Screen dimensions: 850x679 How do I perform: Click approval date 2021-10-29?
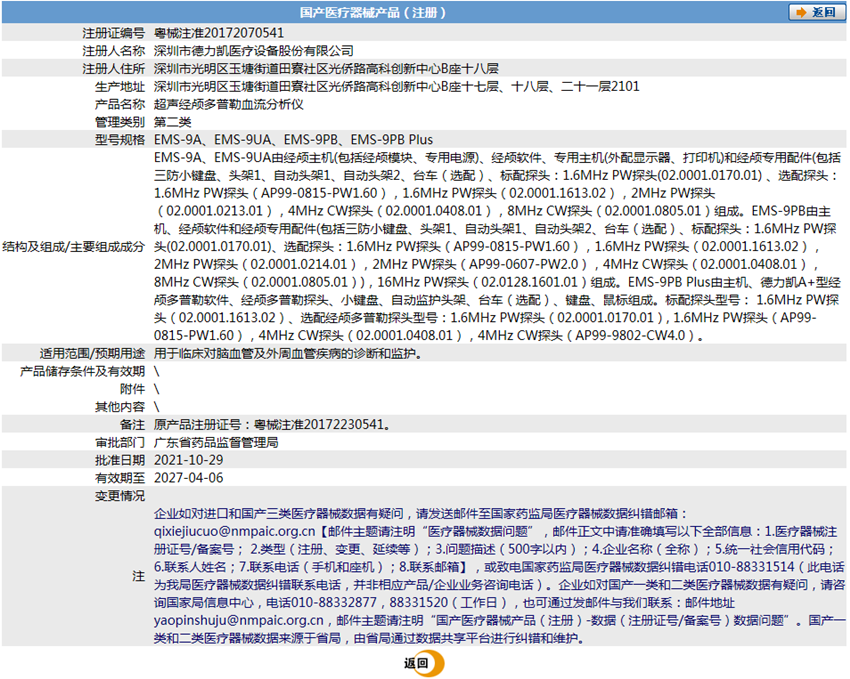[189, 461]
